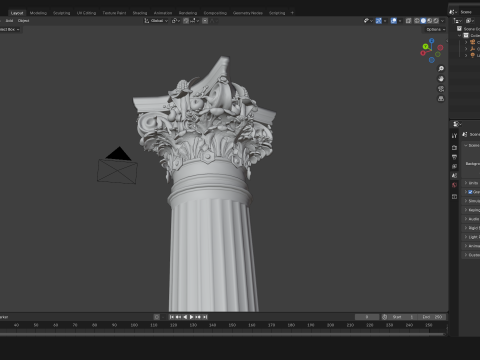
Task: Open the Layout workspace tab
Action: tap(17, 13)
